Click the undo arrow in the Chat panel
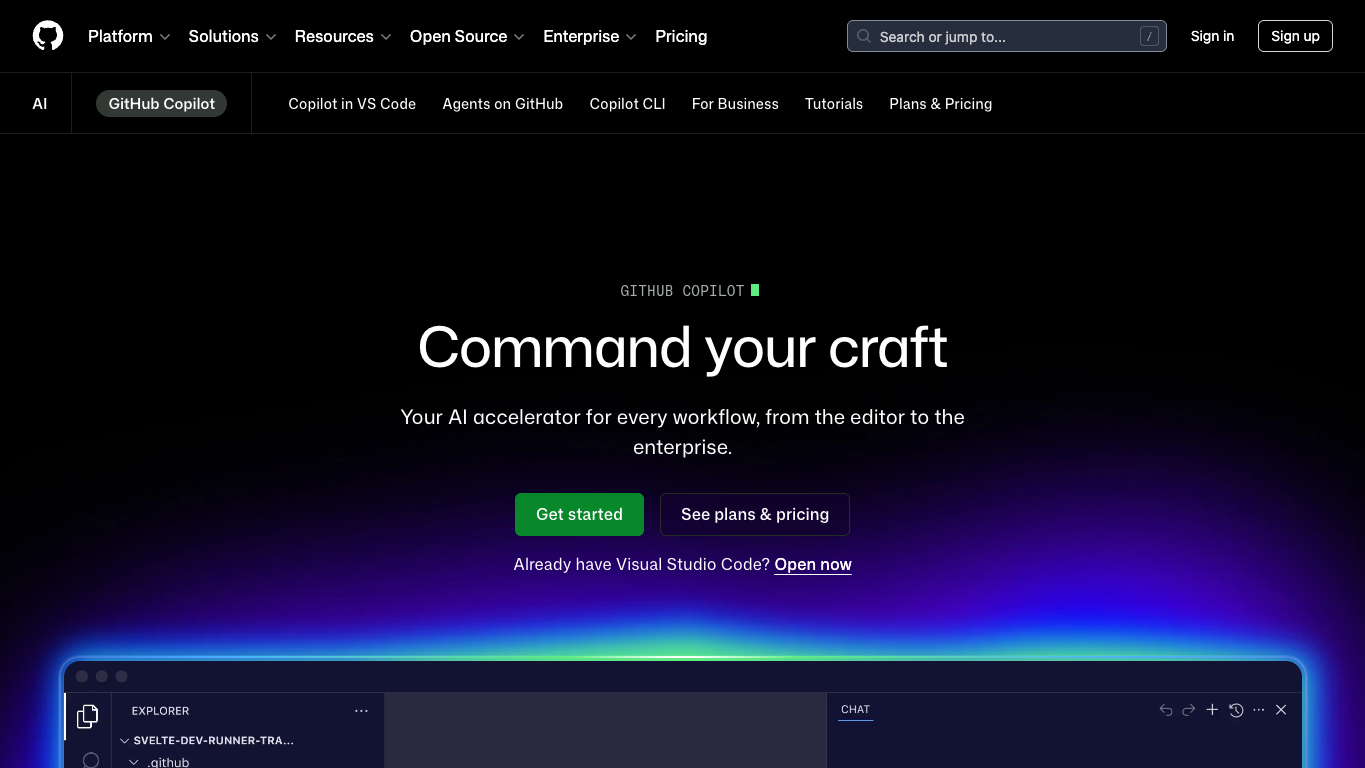The image size is (1365, 768). [1166, 710]
